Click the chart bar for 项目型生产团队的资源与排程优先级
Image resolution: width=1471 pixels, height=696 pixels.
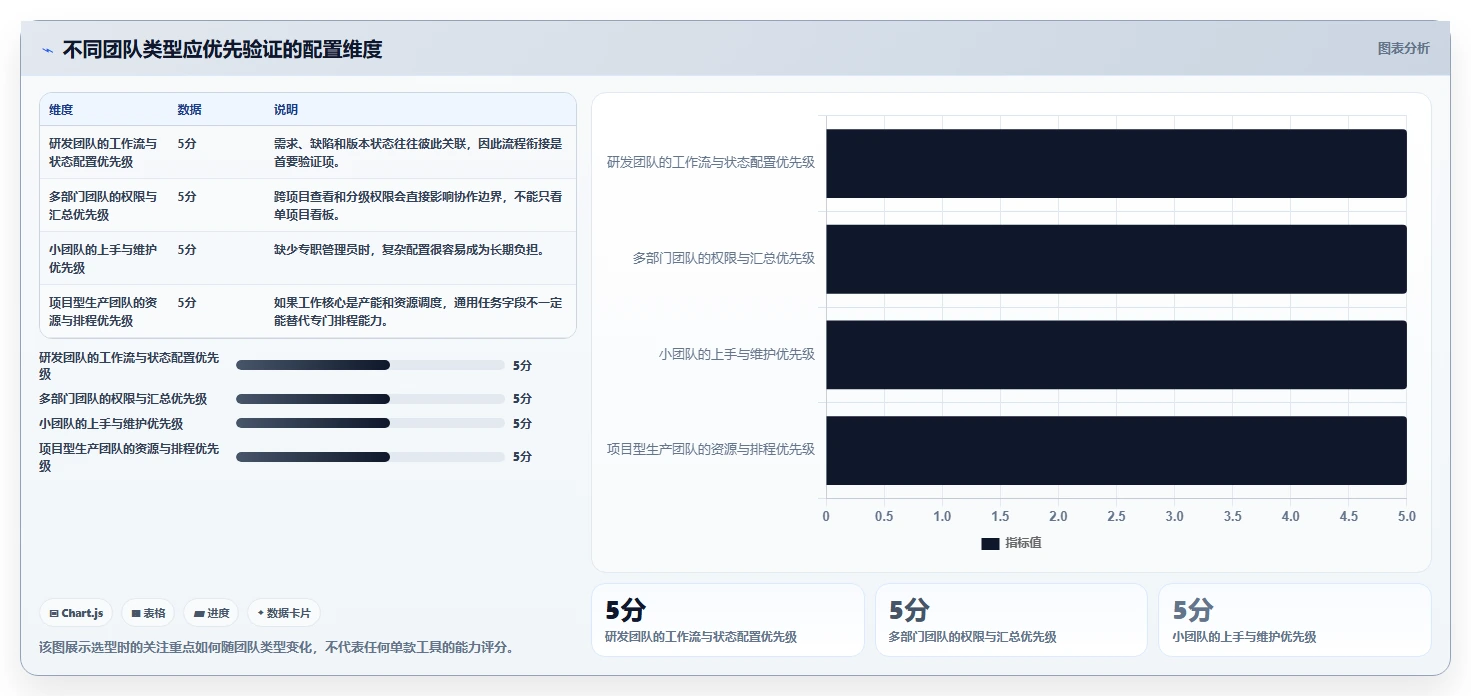pyautogui.click(x=1116, y=451)
